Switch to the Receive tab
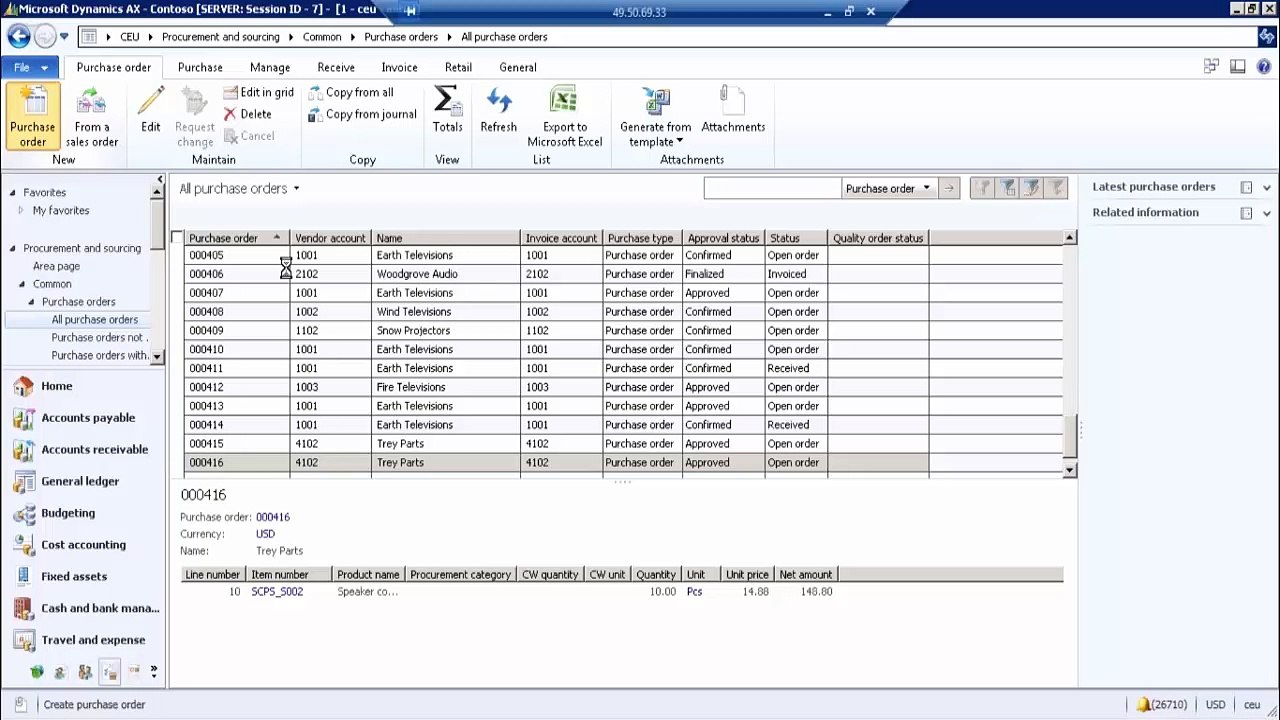The height and width of the screenshot is (720, 1280). 336,67
